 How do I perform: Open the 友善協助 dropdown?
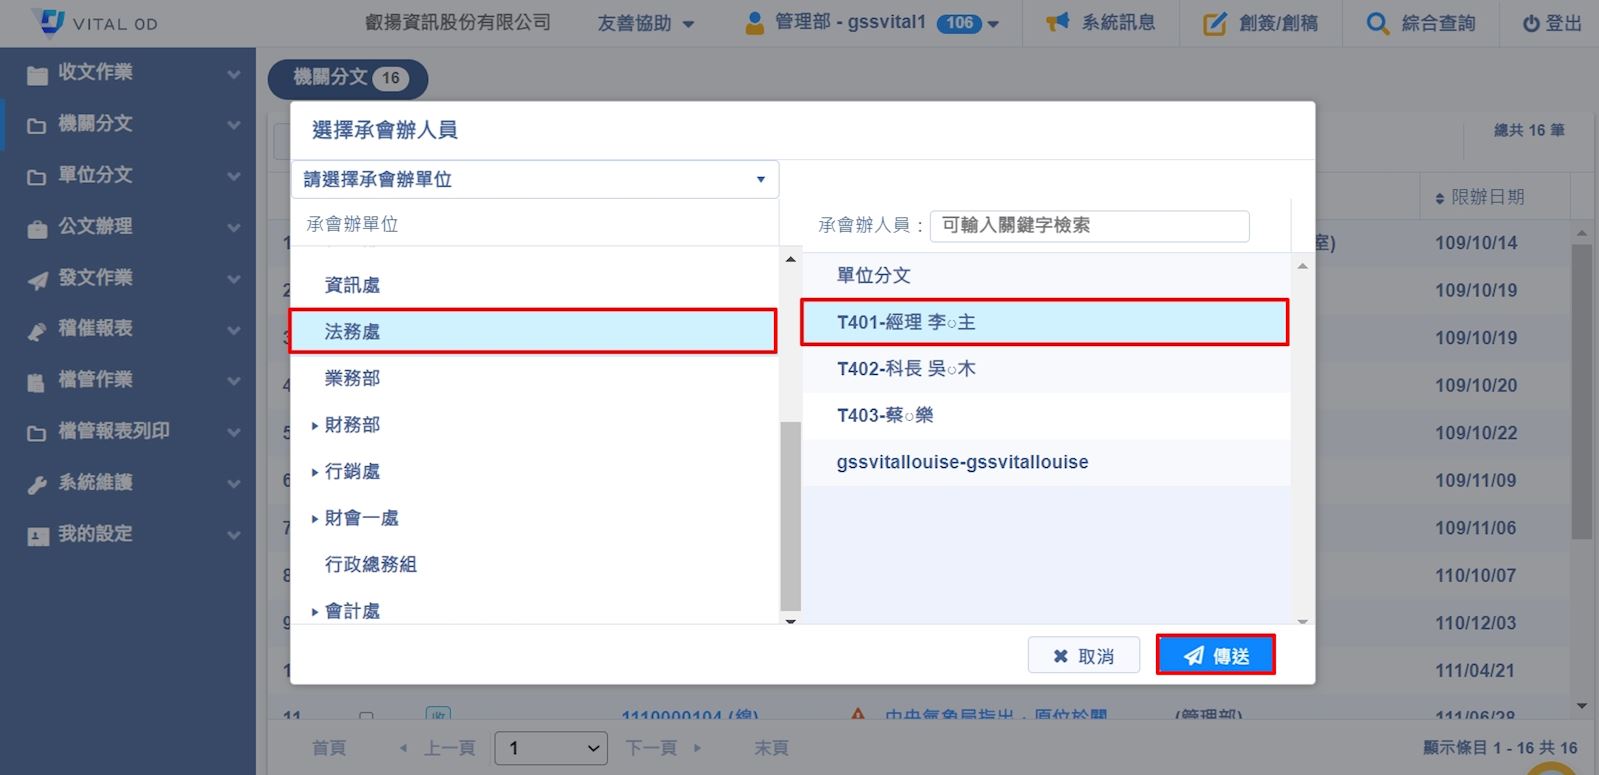tap(646, 23)
